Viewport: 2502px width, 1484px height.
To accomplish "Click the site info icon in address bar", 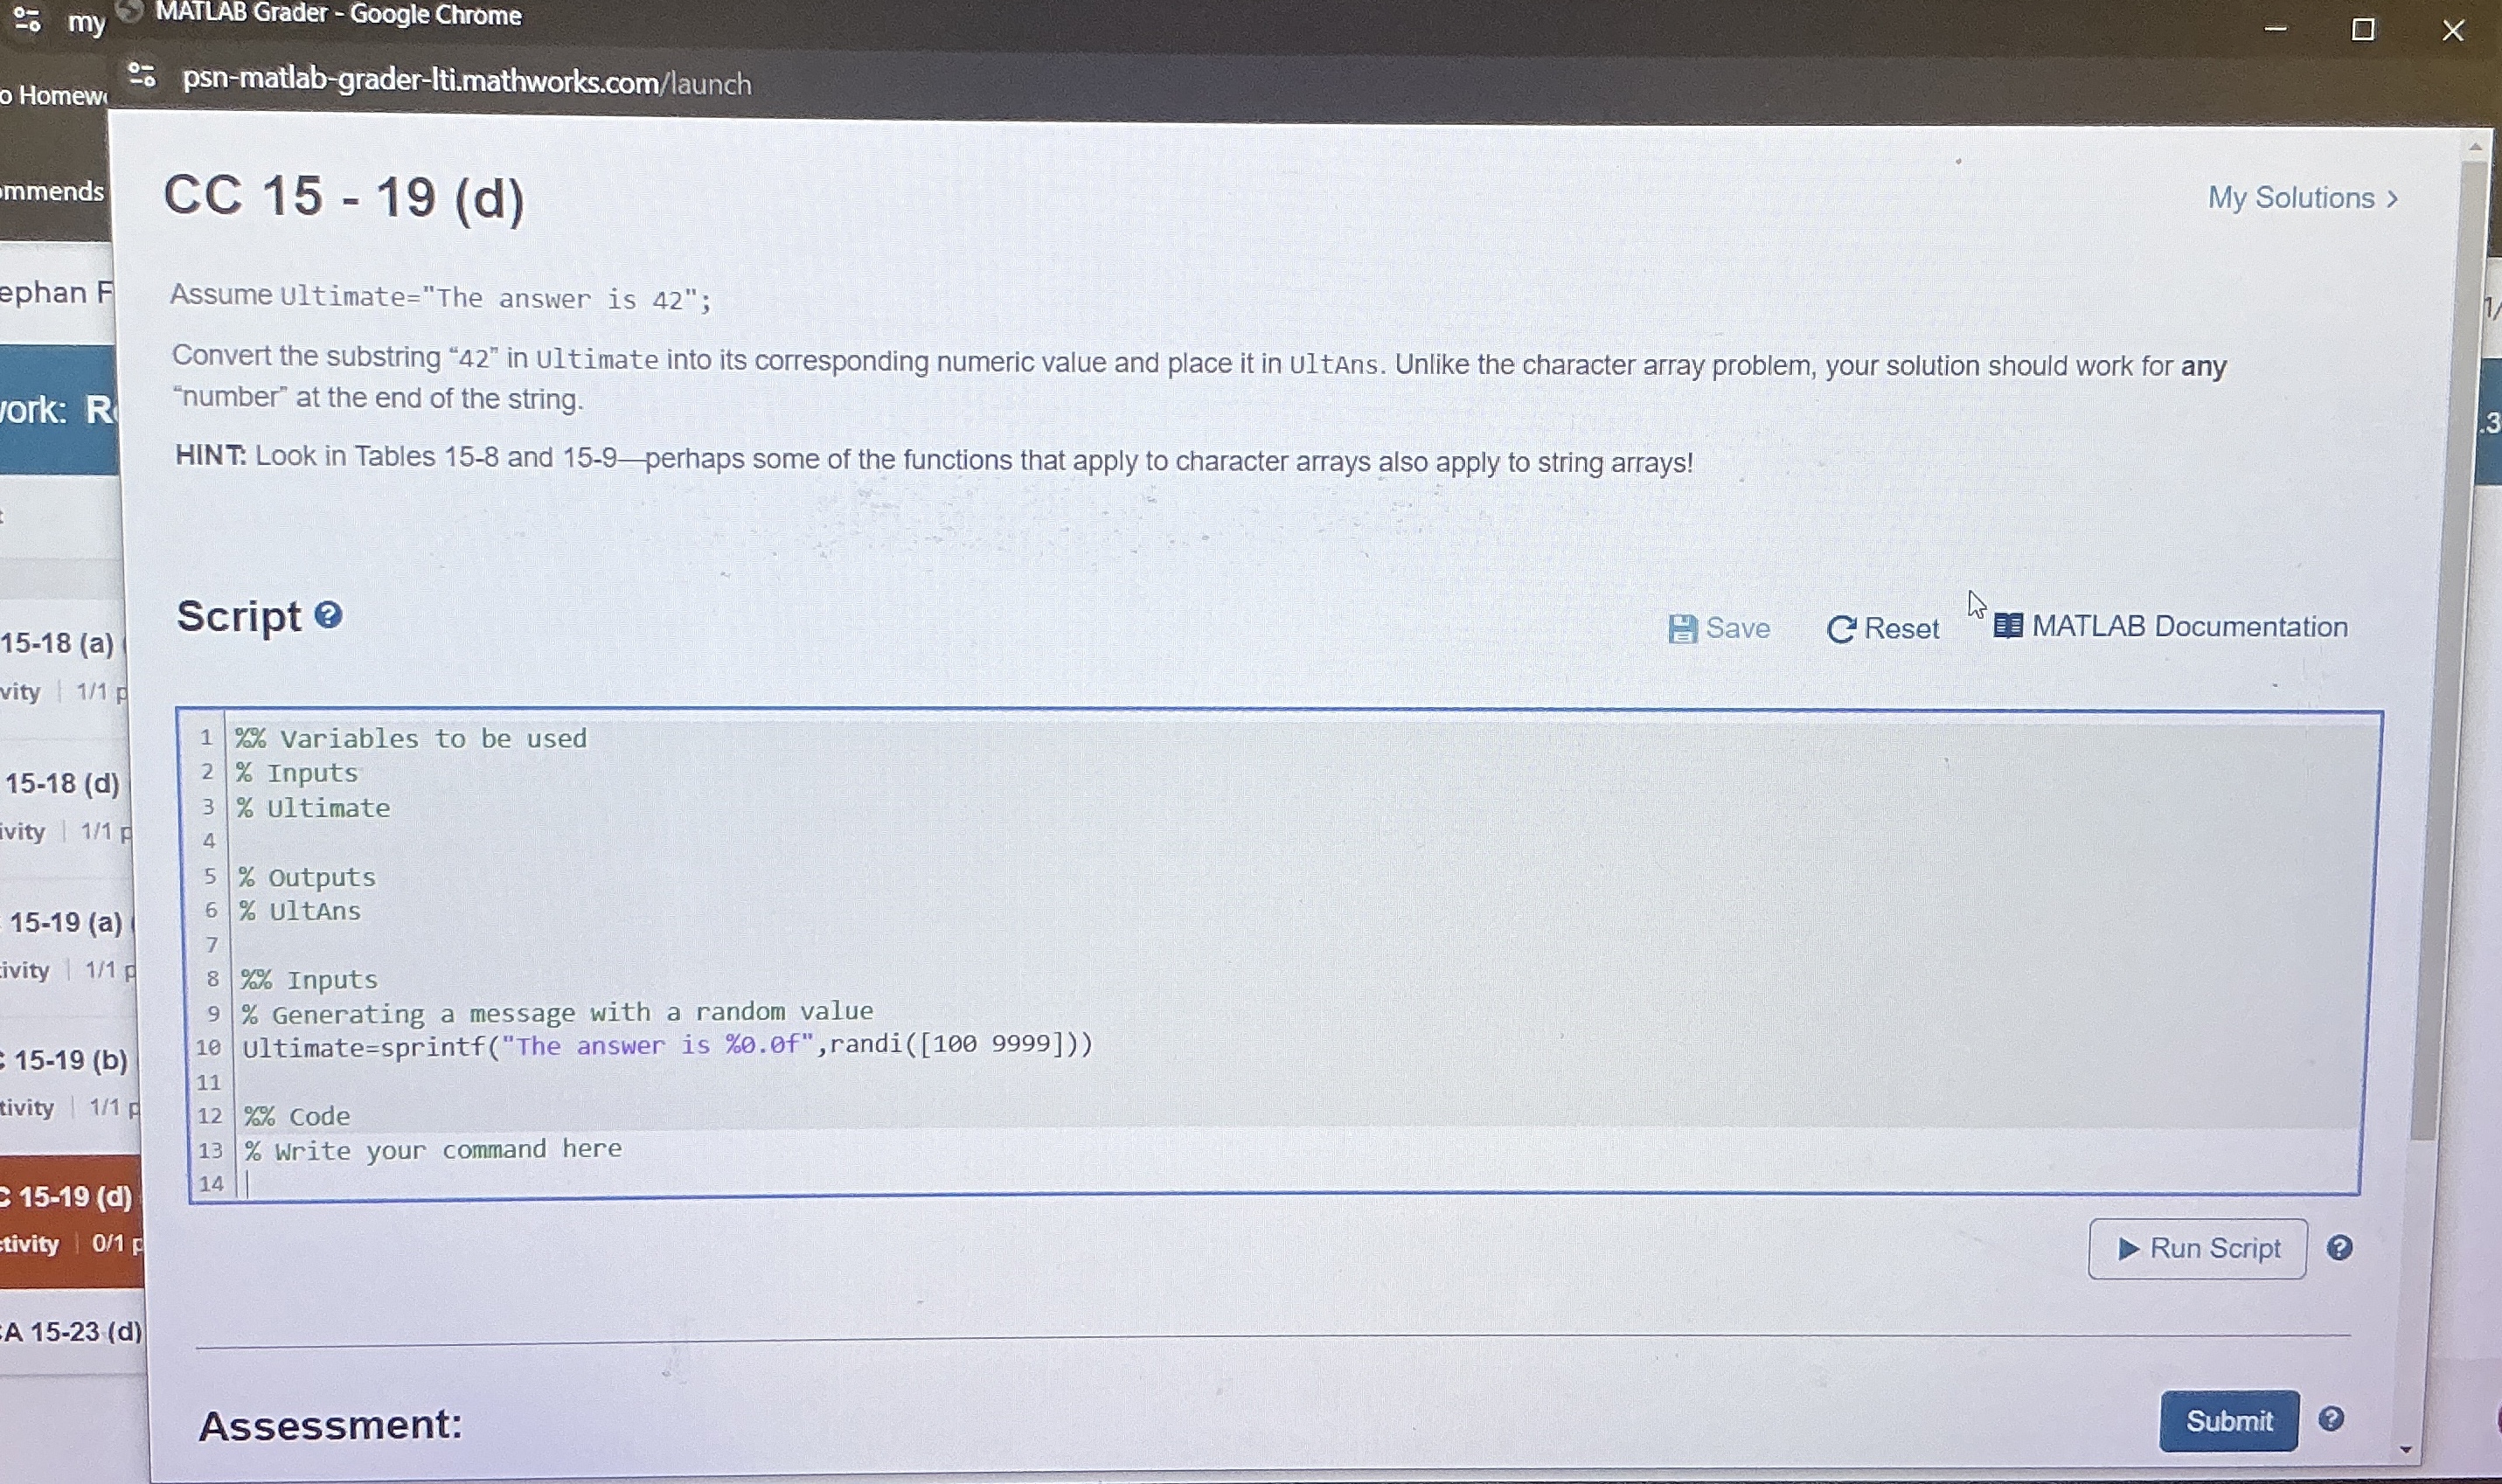I will pyautogui.click(x=143, y=75).
